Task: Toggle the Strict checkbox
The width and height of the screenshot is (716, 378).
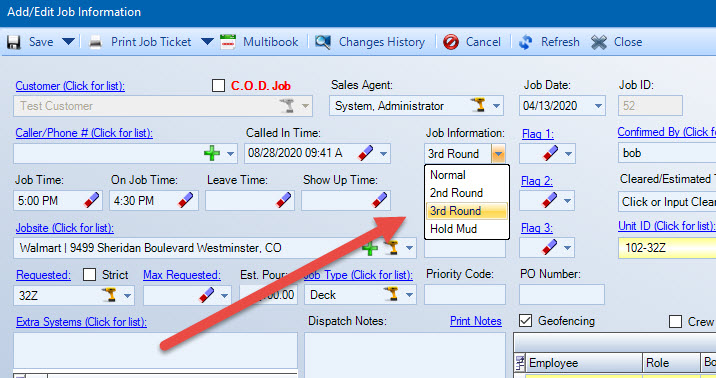Action: point(90,274)
